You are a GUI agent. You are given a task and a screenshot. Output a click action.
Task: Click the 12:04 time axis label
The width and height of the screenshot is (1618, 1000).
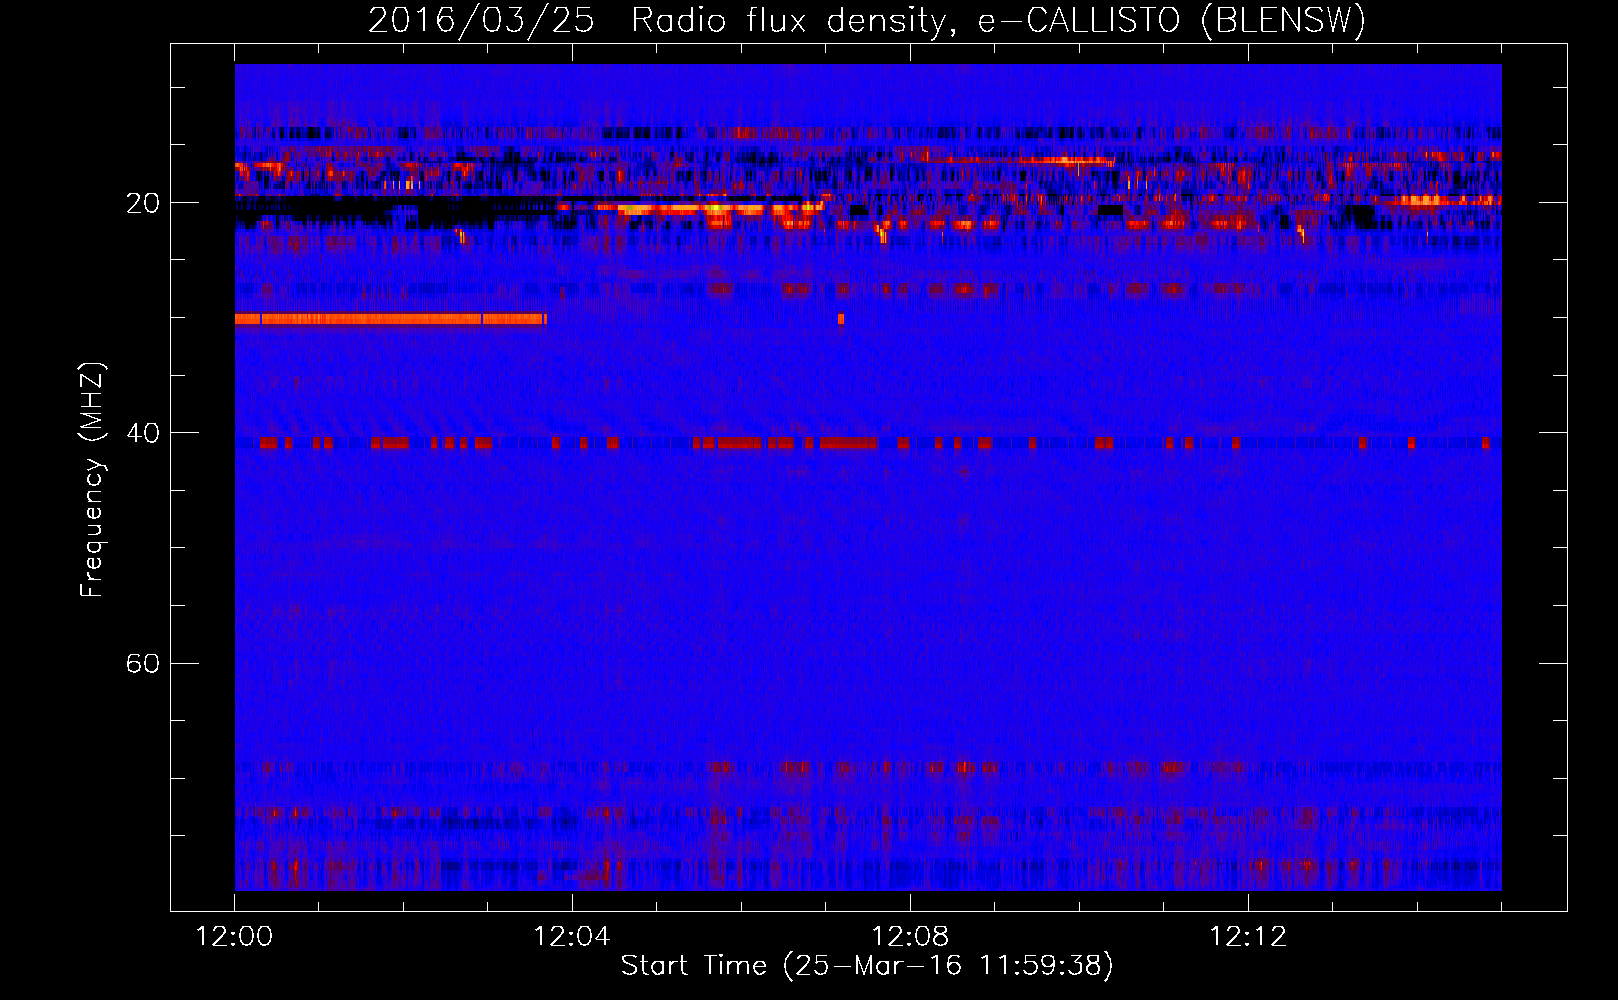tap(572, 937)
